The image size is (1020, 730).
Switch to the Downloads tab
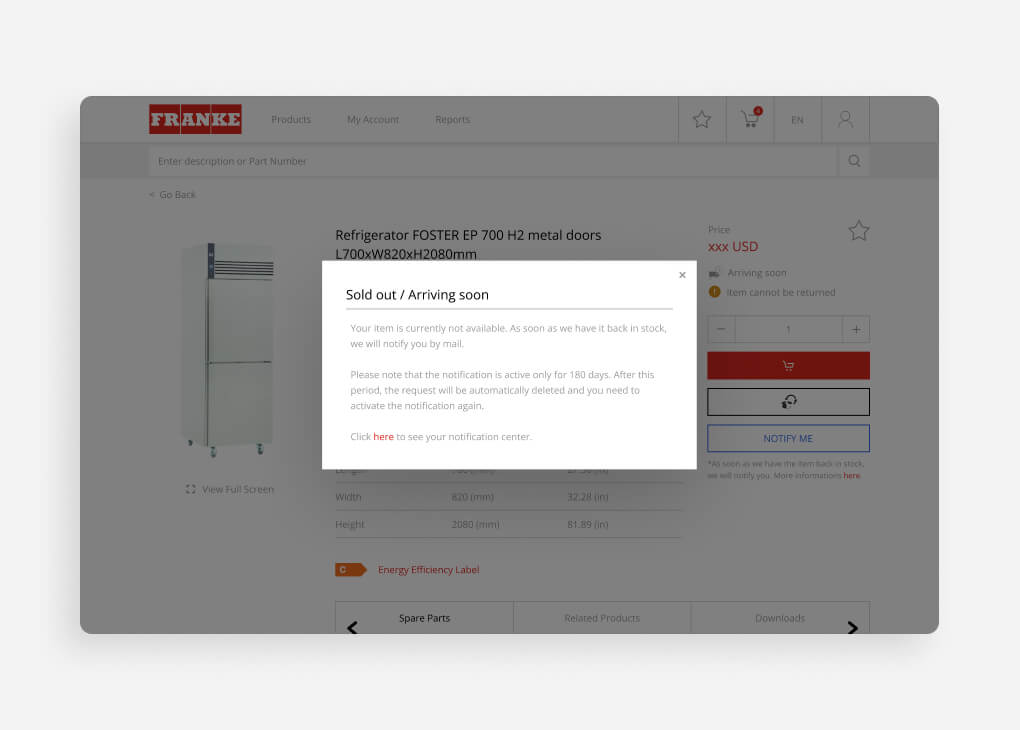tap(780, 618)
